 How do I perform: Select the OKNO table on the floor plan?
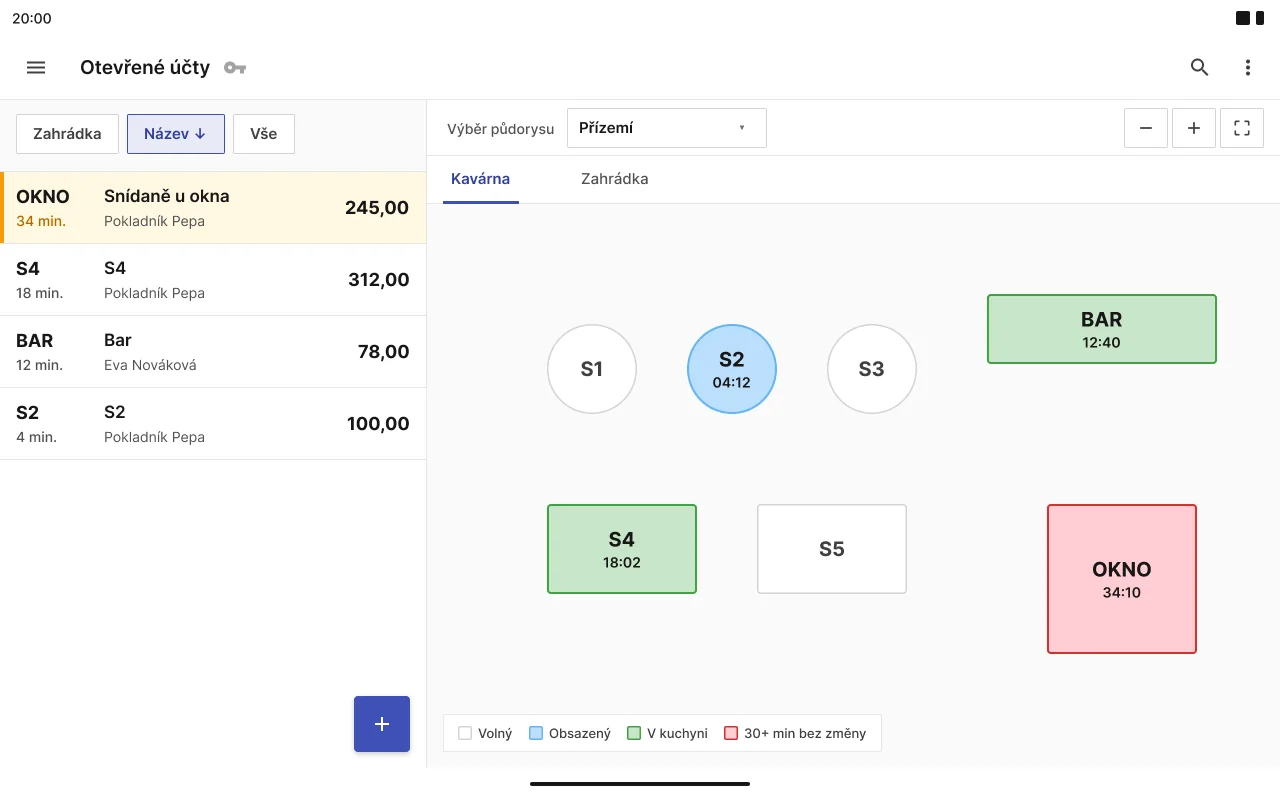1122,579
